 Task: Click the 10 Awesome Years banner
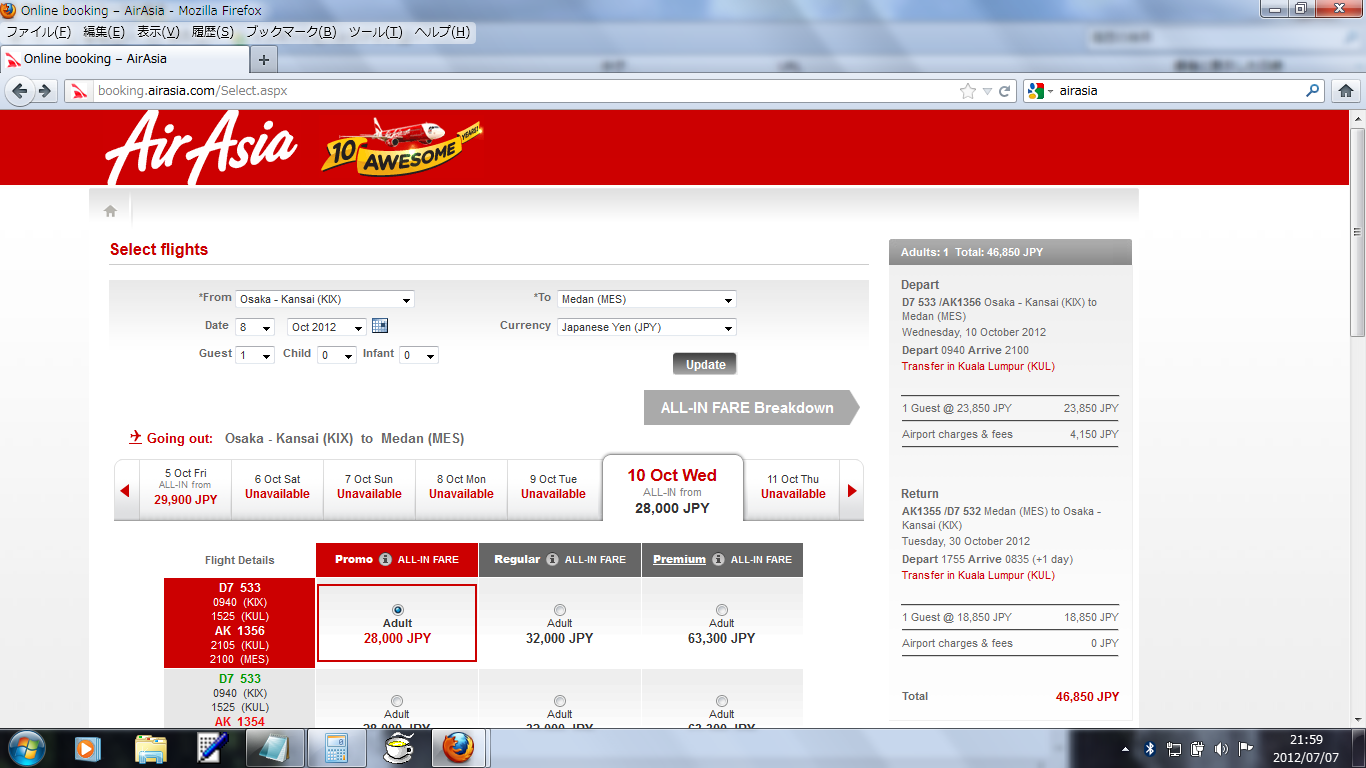coord(402,146)
